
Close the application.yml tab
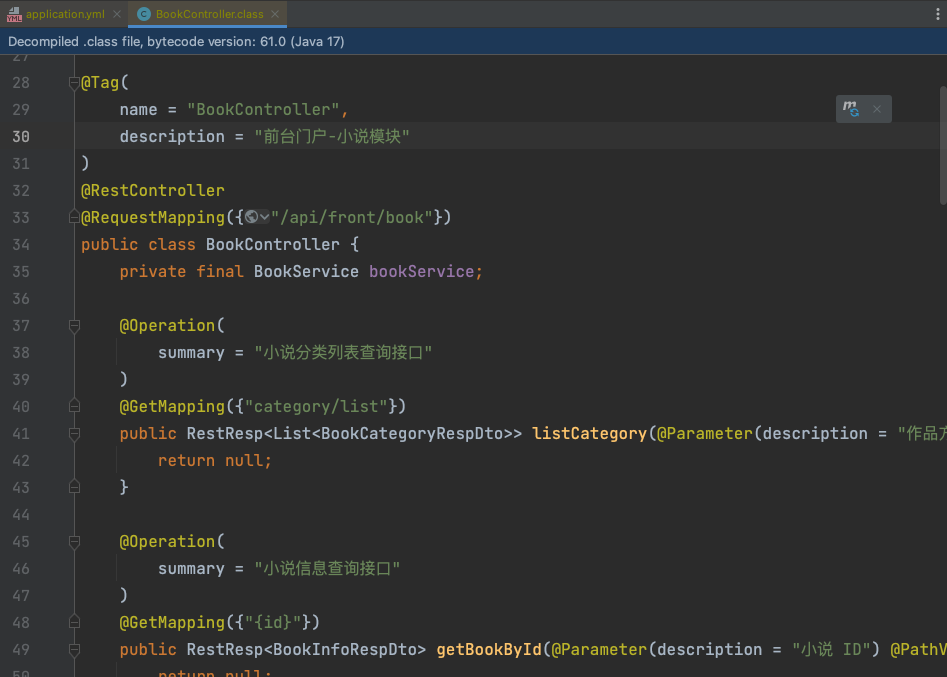coord(117,14)
